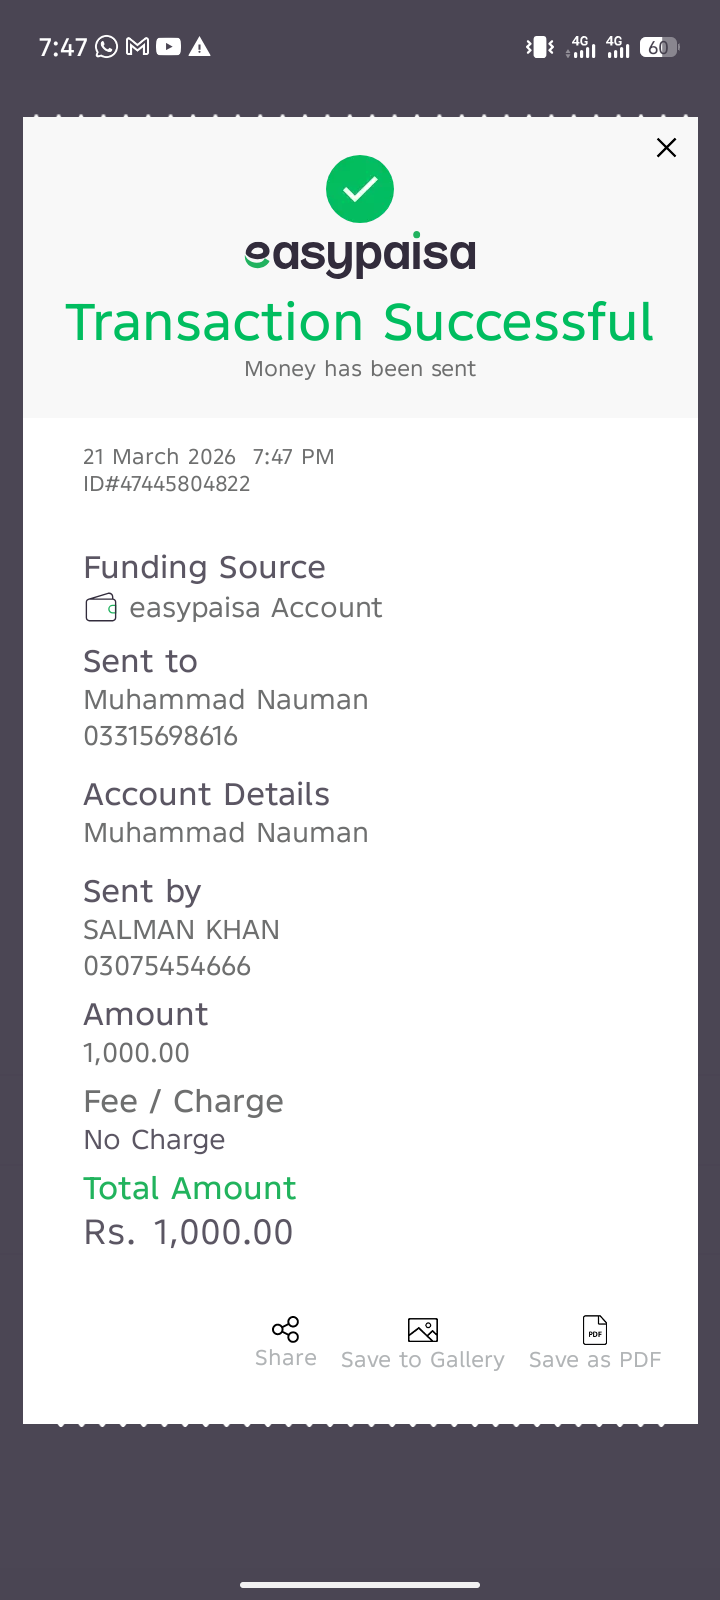Tap the Save to Gallery image icon
Image resolution: width=720 pixels, height=1600 pixels.
click(x=423, y=1330)
